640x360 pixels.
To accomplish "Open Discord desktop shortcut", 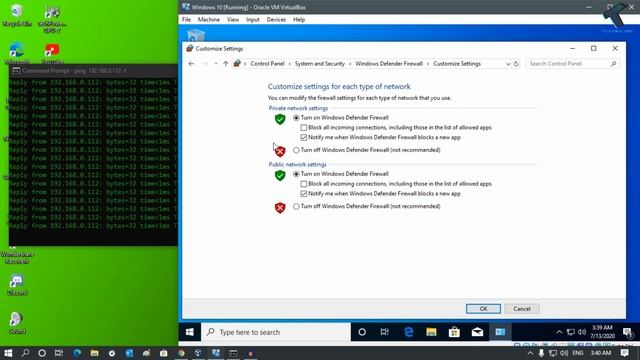I will [x=17, y=284].
